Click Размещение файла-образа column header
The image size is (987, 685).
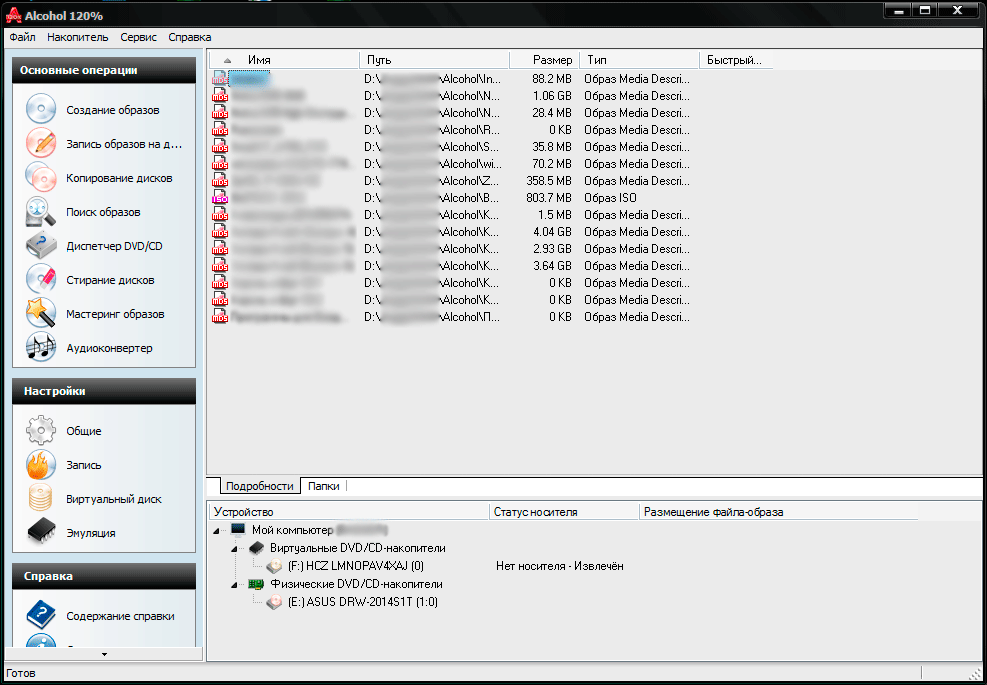click(778, 512)
